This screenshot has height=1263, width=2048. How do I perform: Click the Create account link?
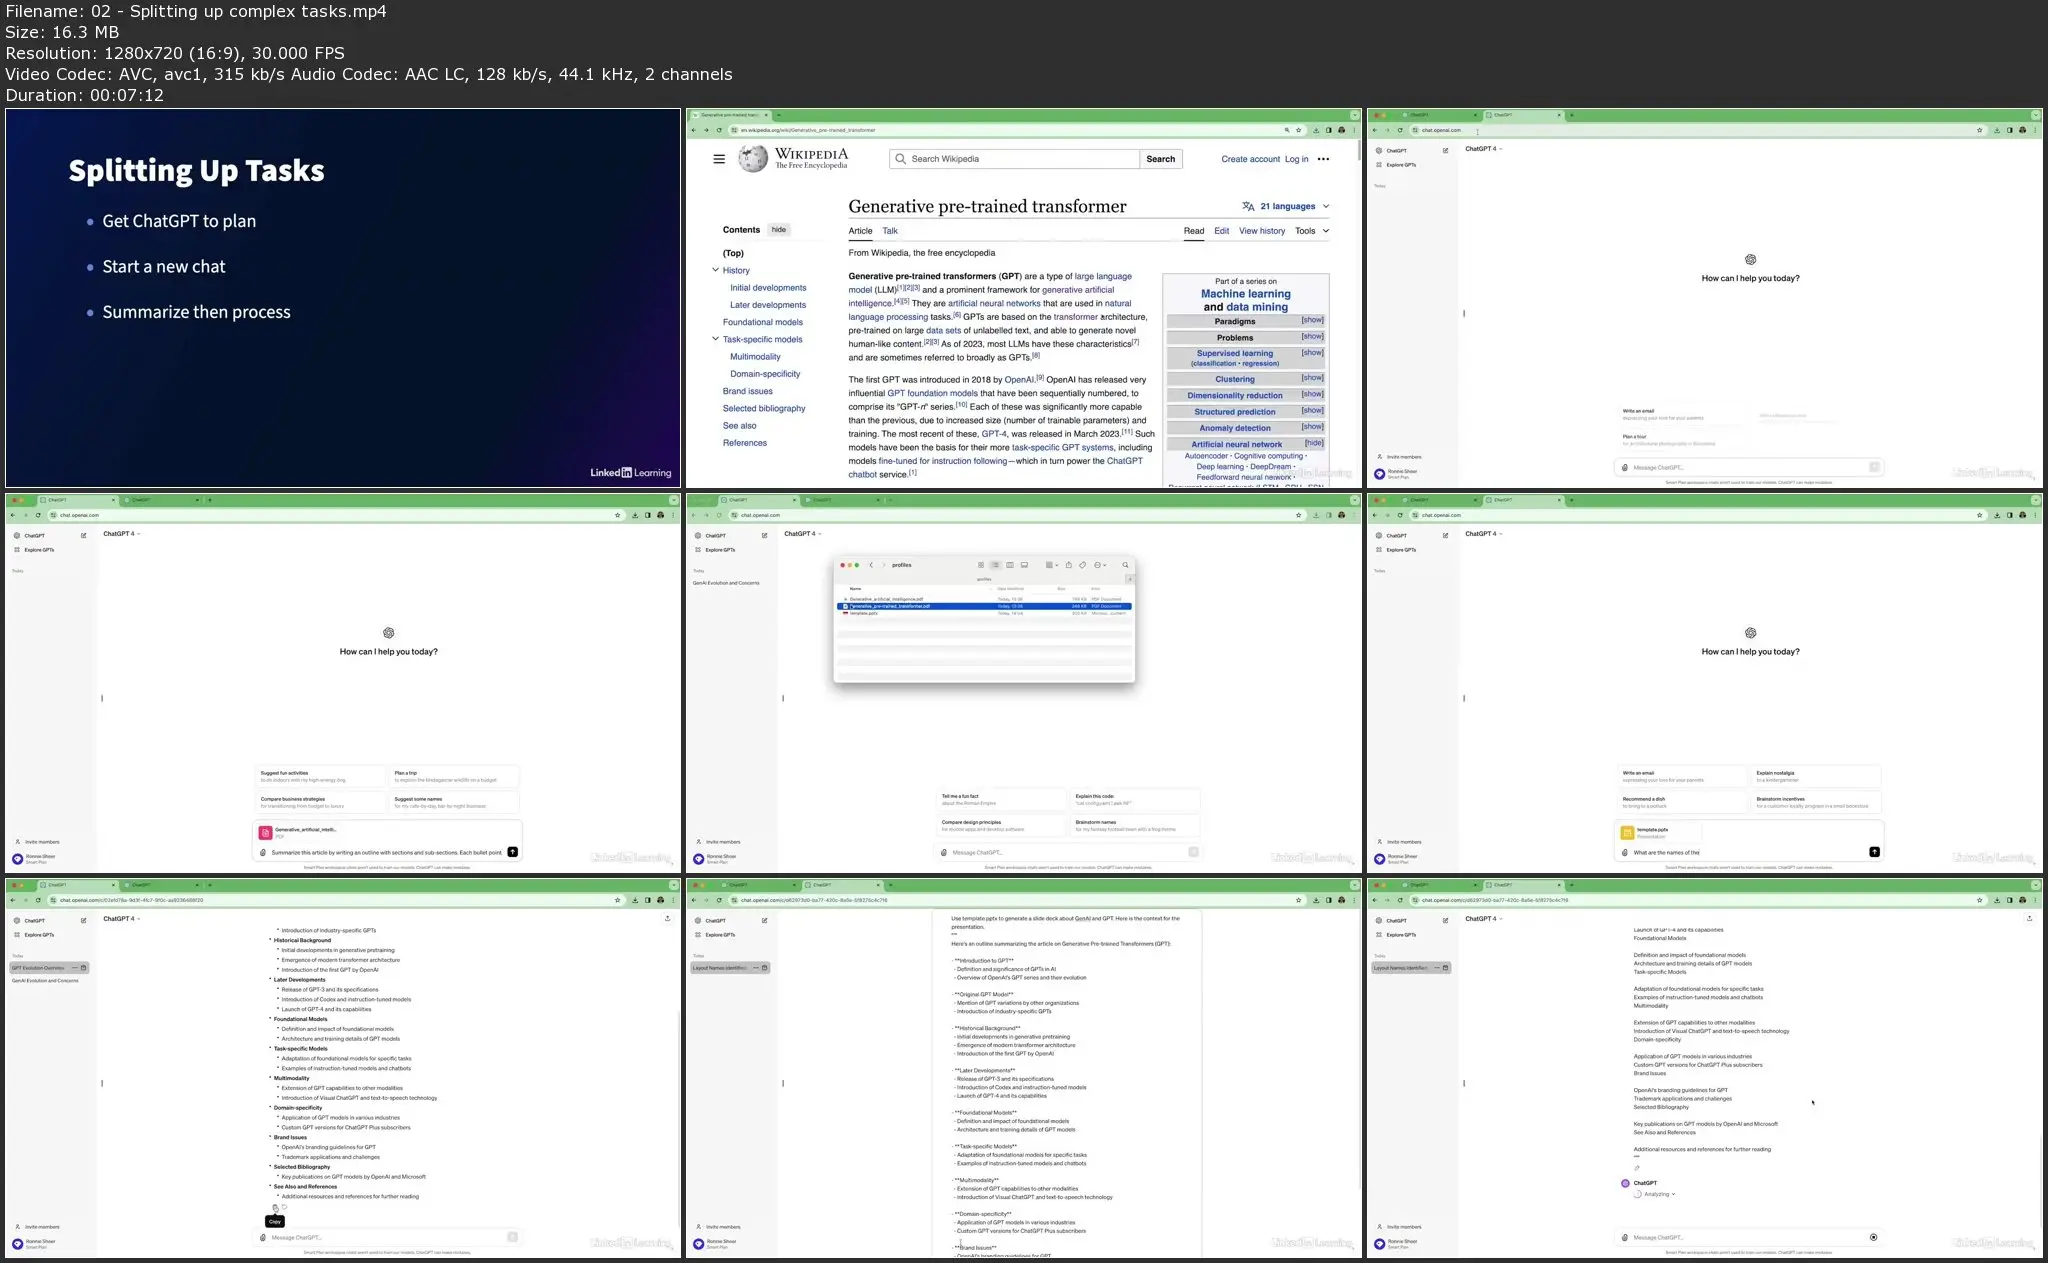[x=1250, y=159]
